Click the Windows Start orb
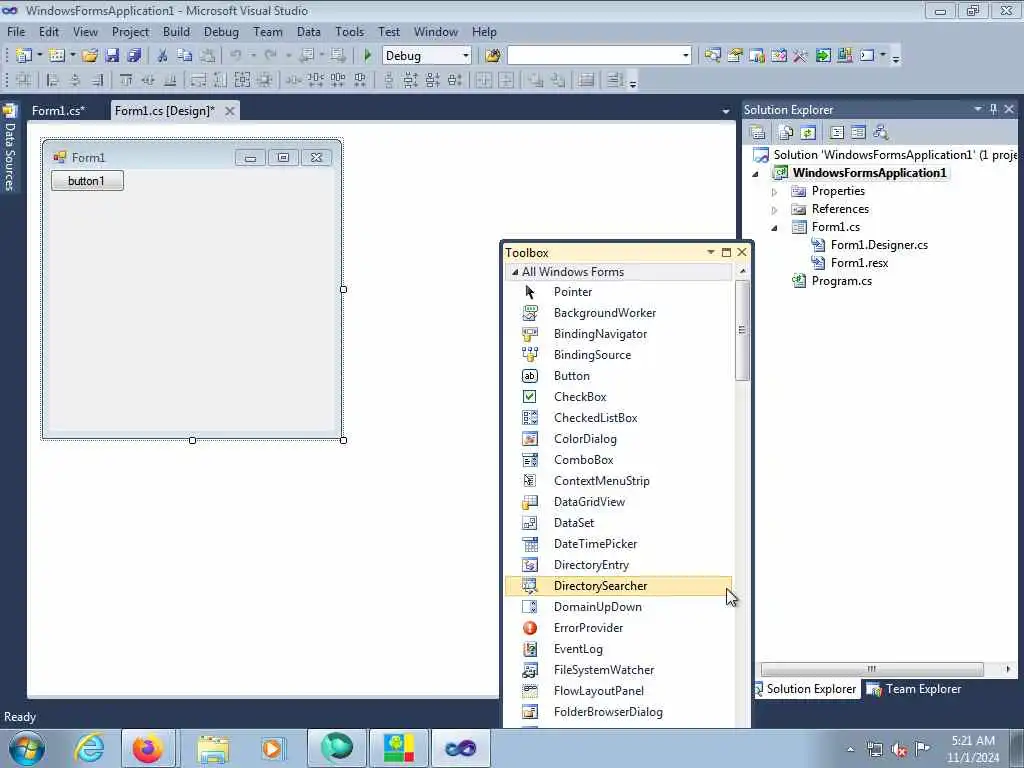The height and width of the screenshot is (768, 1024). click(26, 748)
